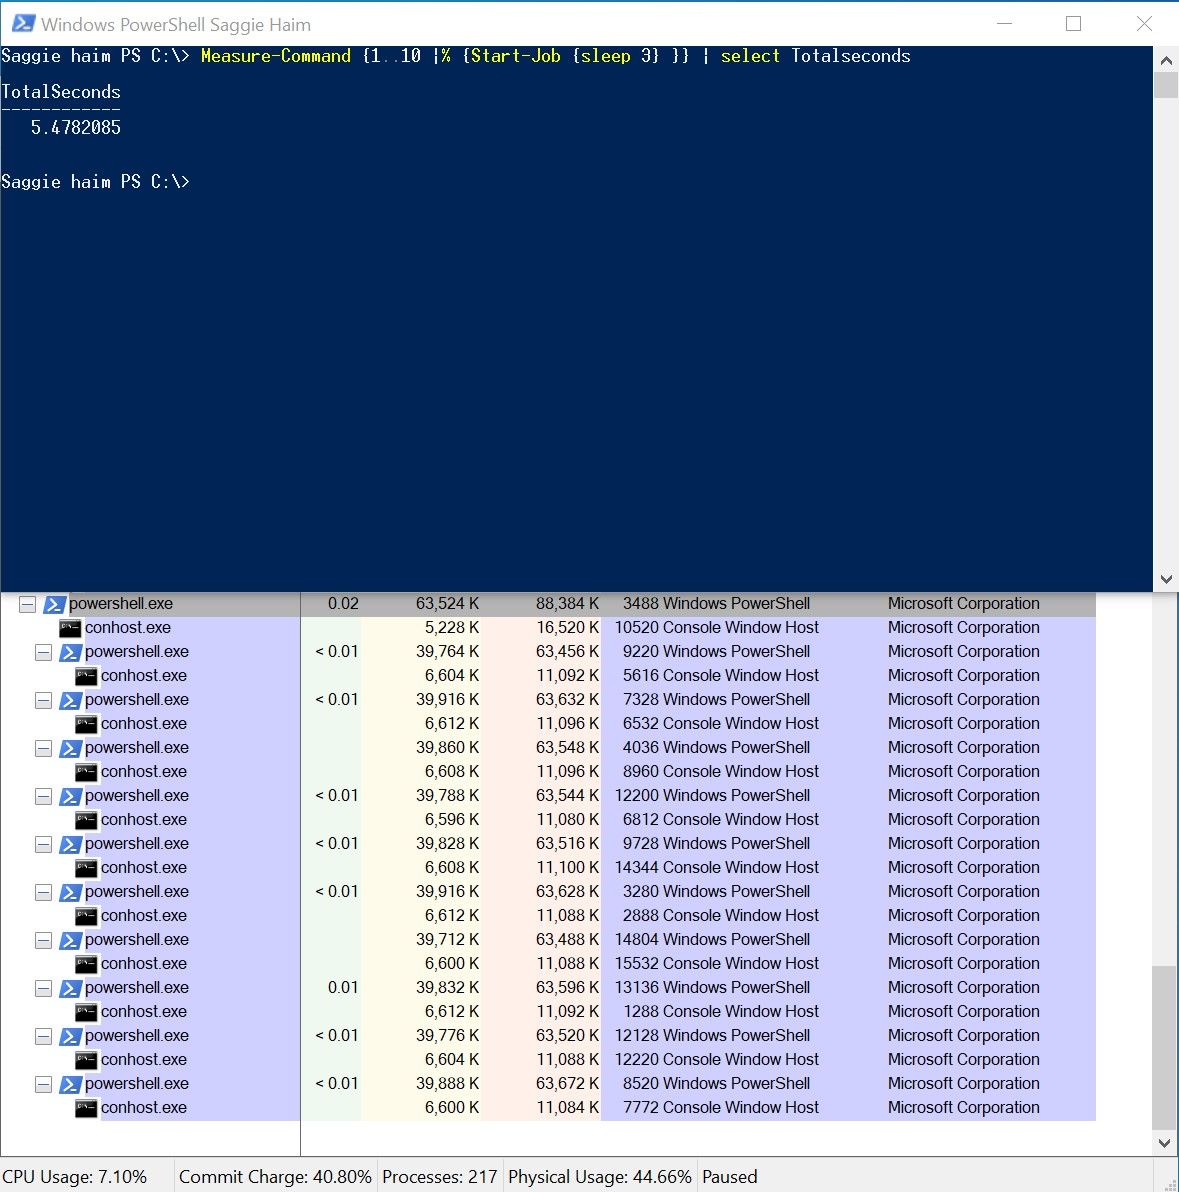Select the '3488 Windows PowerShell' cell

pos(716,604)
